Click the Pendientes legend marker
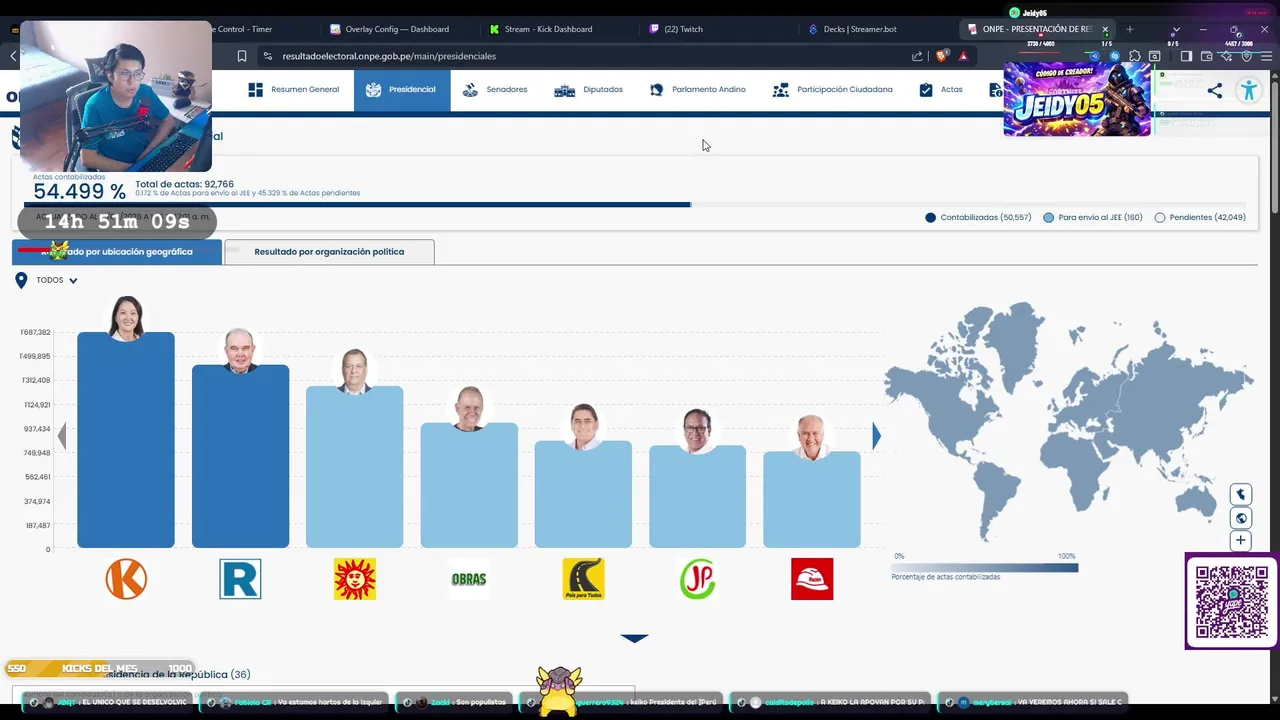Screen dimensions: 1280x720 (x=1160, y=217)
